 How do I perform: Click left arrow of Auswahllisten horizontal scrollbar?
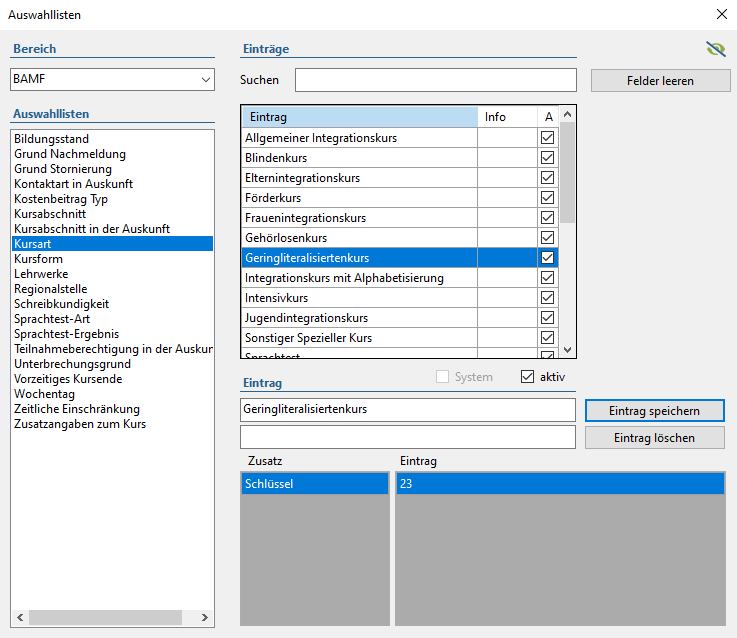tap(20, 617)
